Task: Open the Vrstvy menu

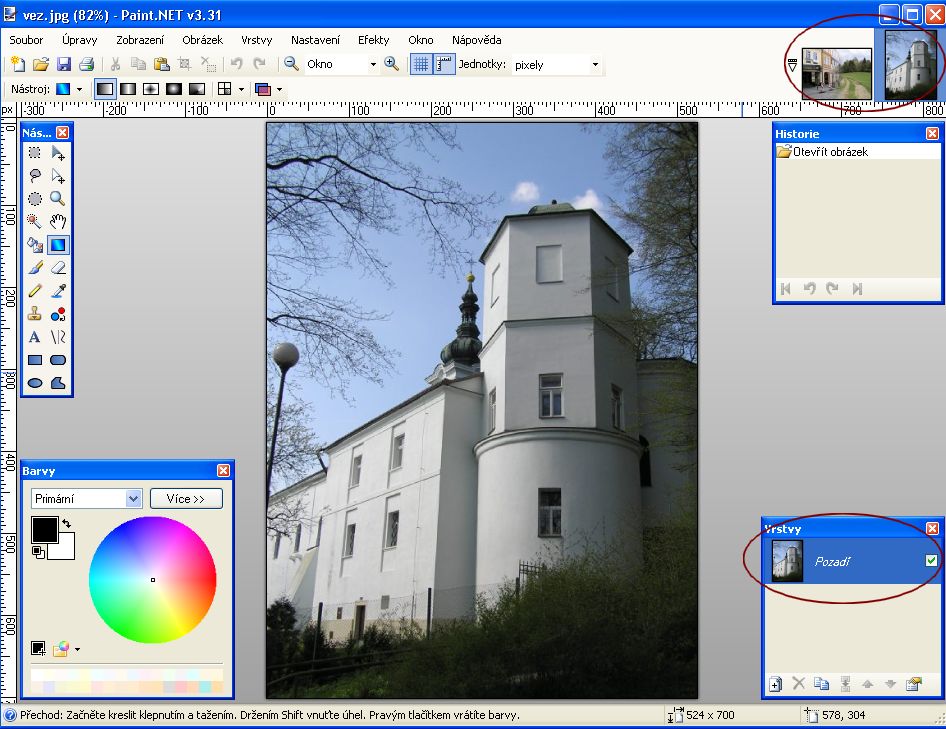Action: point(257,40)
